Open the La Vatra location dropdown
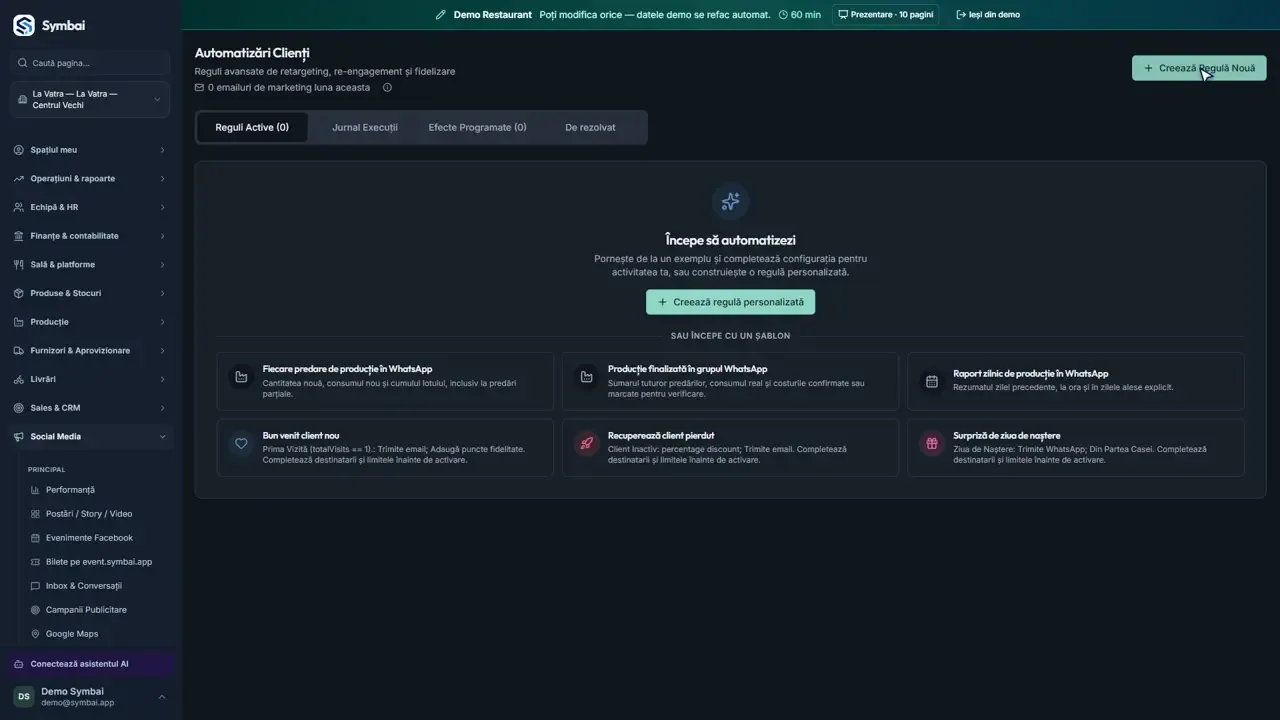This screenshot has height=720, width=1280. [90, 100]
